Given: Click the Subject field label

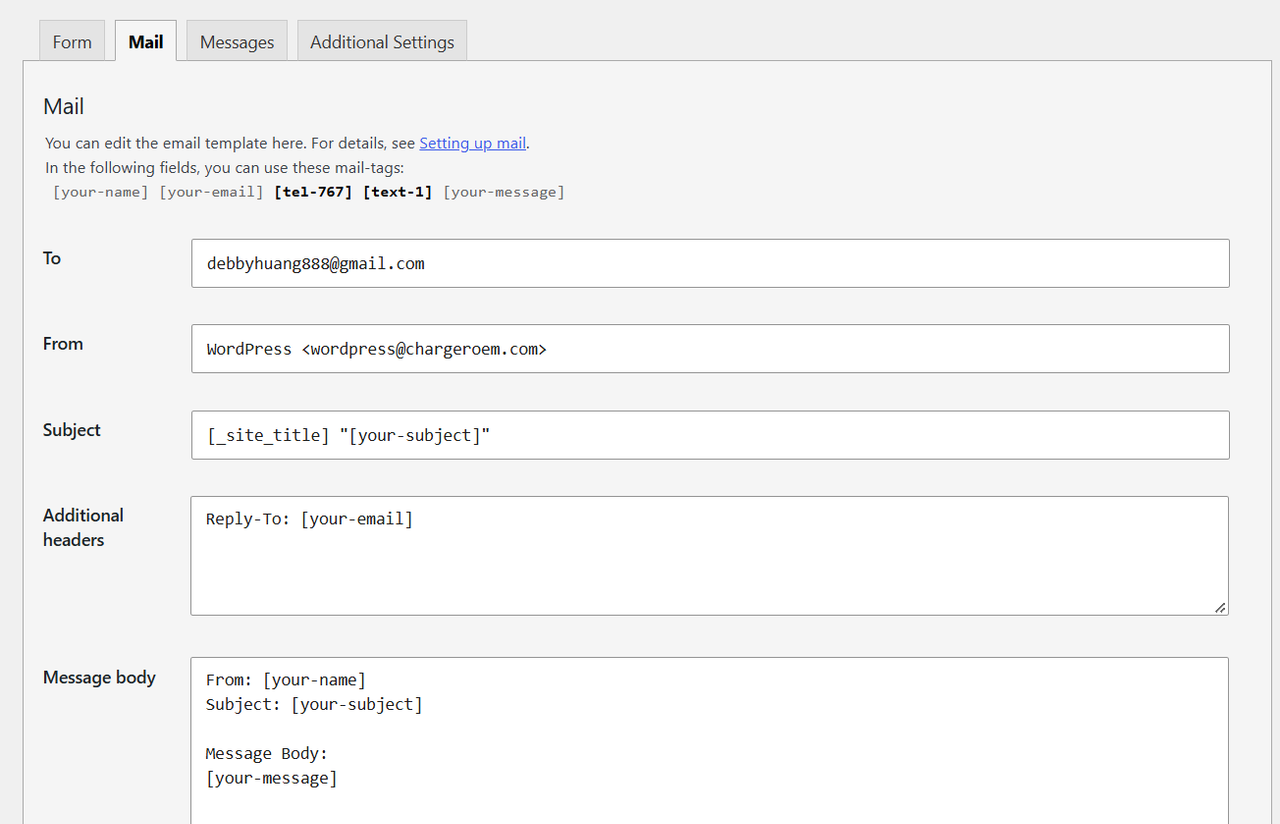Looking at the screenshot, I should (72, 430).
